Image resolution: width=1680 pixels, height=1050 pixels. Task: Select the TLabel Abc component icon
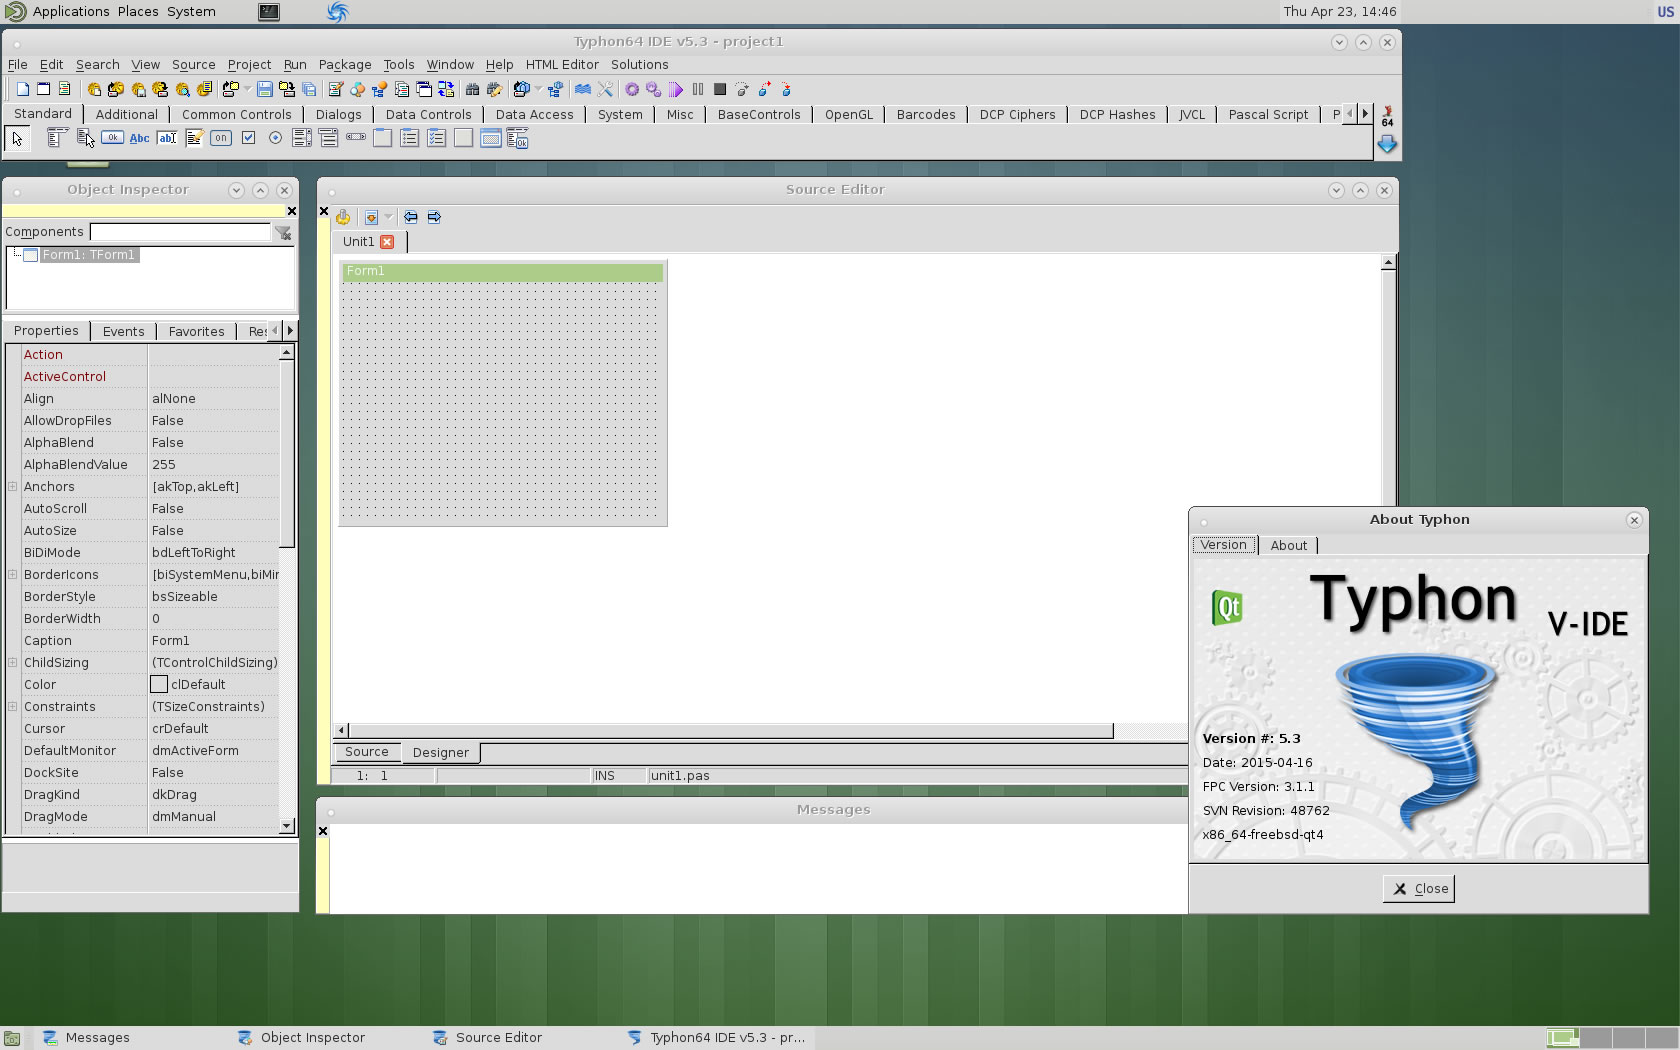139,138
